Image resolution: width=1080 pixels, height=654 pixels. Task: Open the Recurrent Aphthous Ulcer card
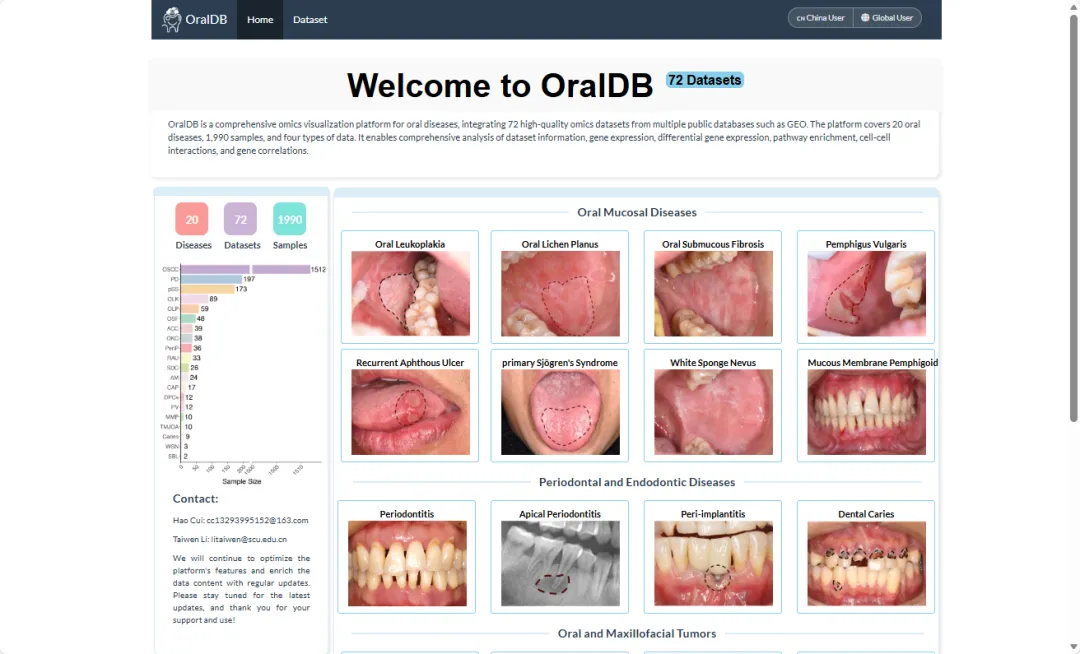410,405
